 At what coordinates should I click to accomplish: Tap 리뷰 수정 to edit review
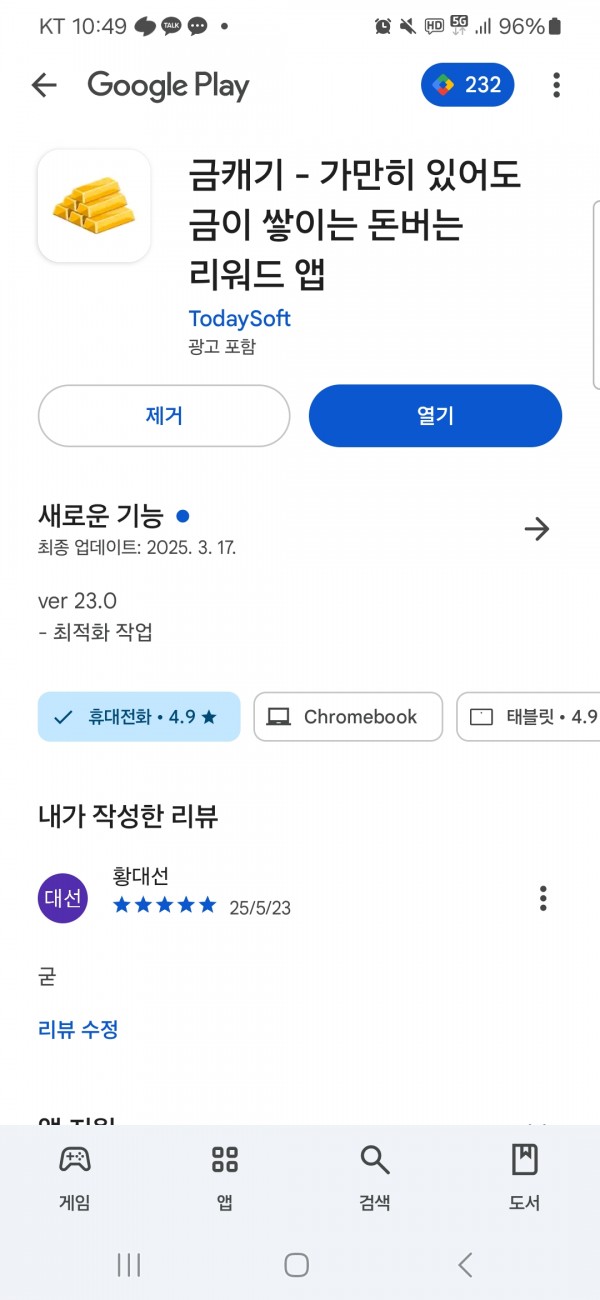(78, 1029)
